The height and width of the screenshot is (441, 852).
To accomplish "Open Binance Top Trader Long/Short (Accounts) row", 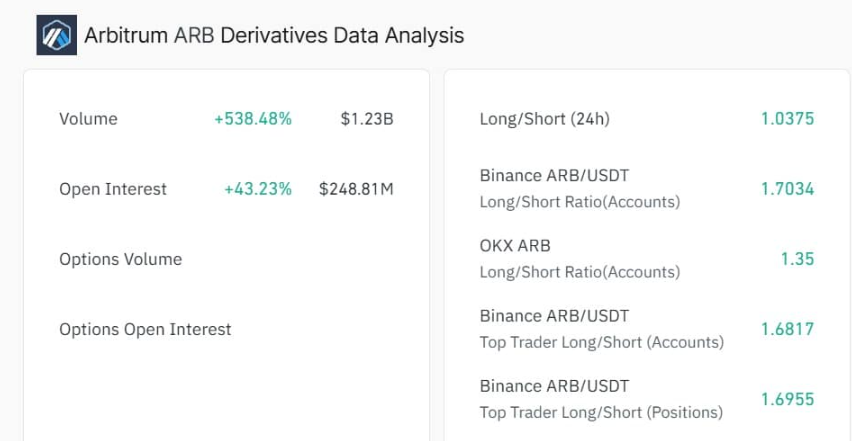I will [x=647, y=329].
